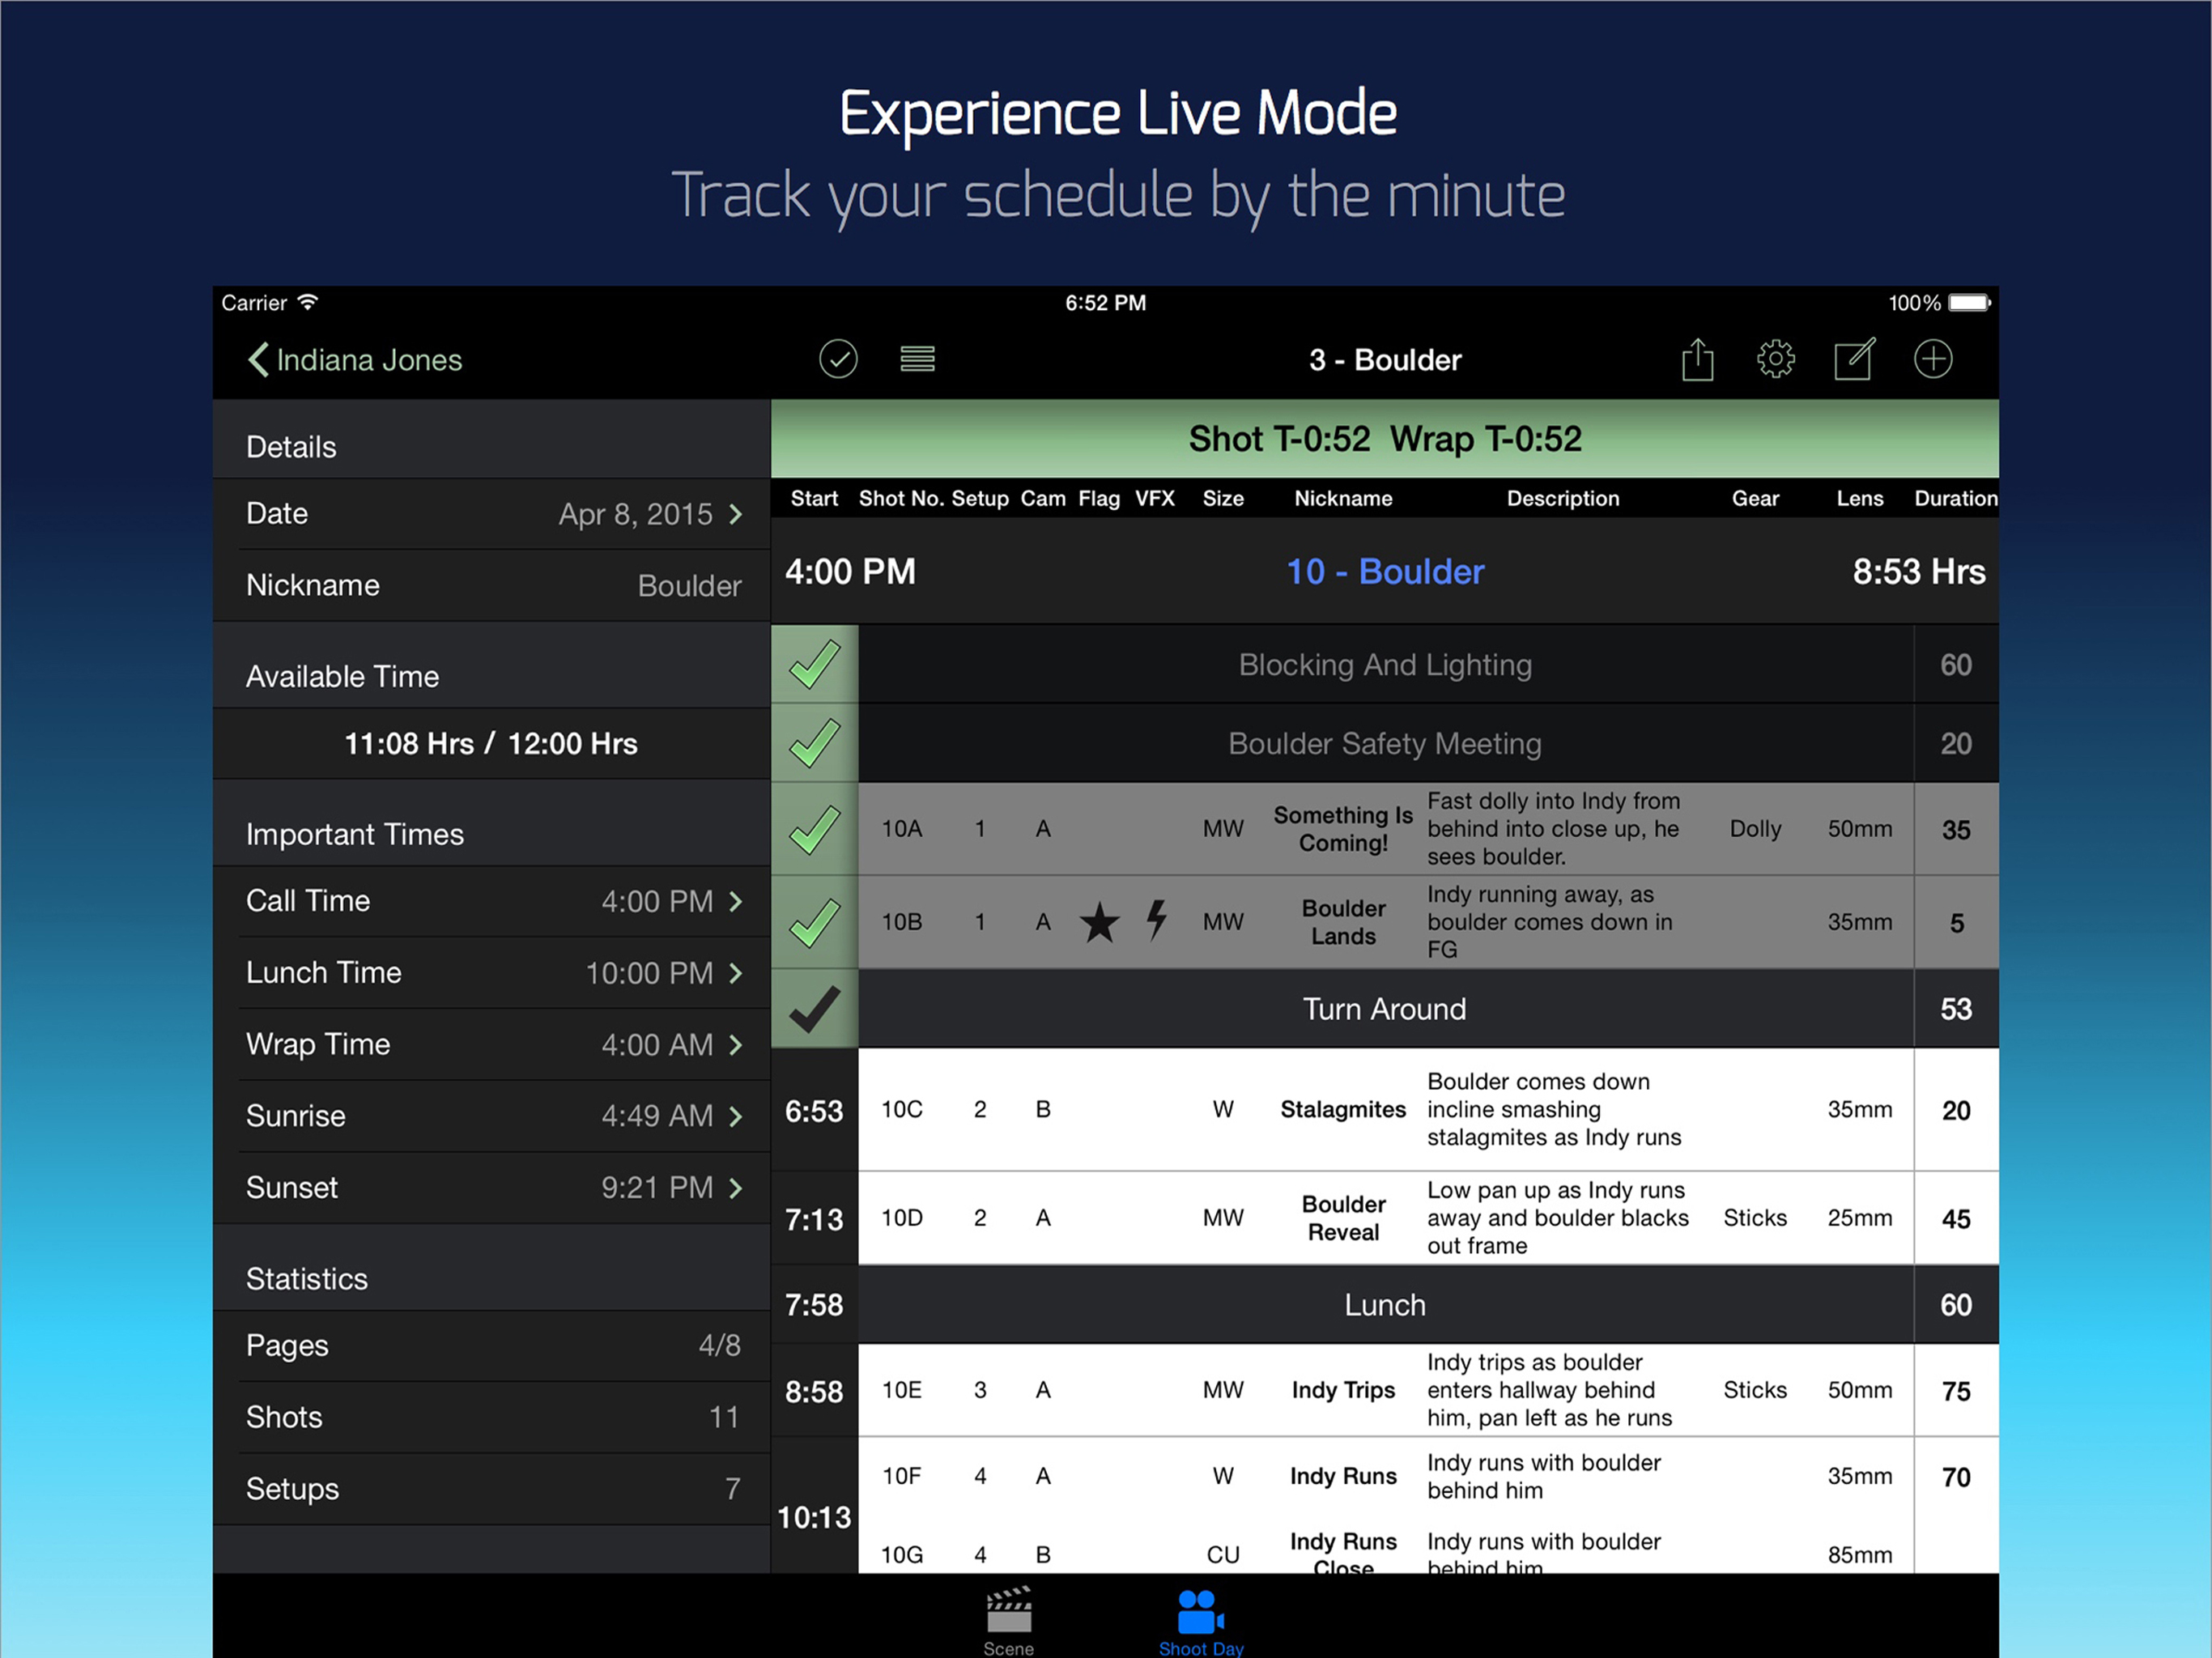Expand Sunset 9:21 PM row
Viewport: 2212px width, 1658px height.
(736, 1188)
